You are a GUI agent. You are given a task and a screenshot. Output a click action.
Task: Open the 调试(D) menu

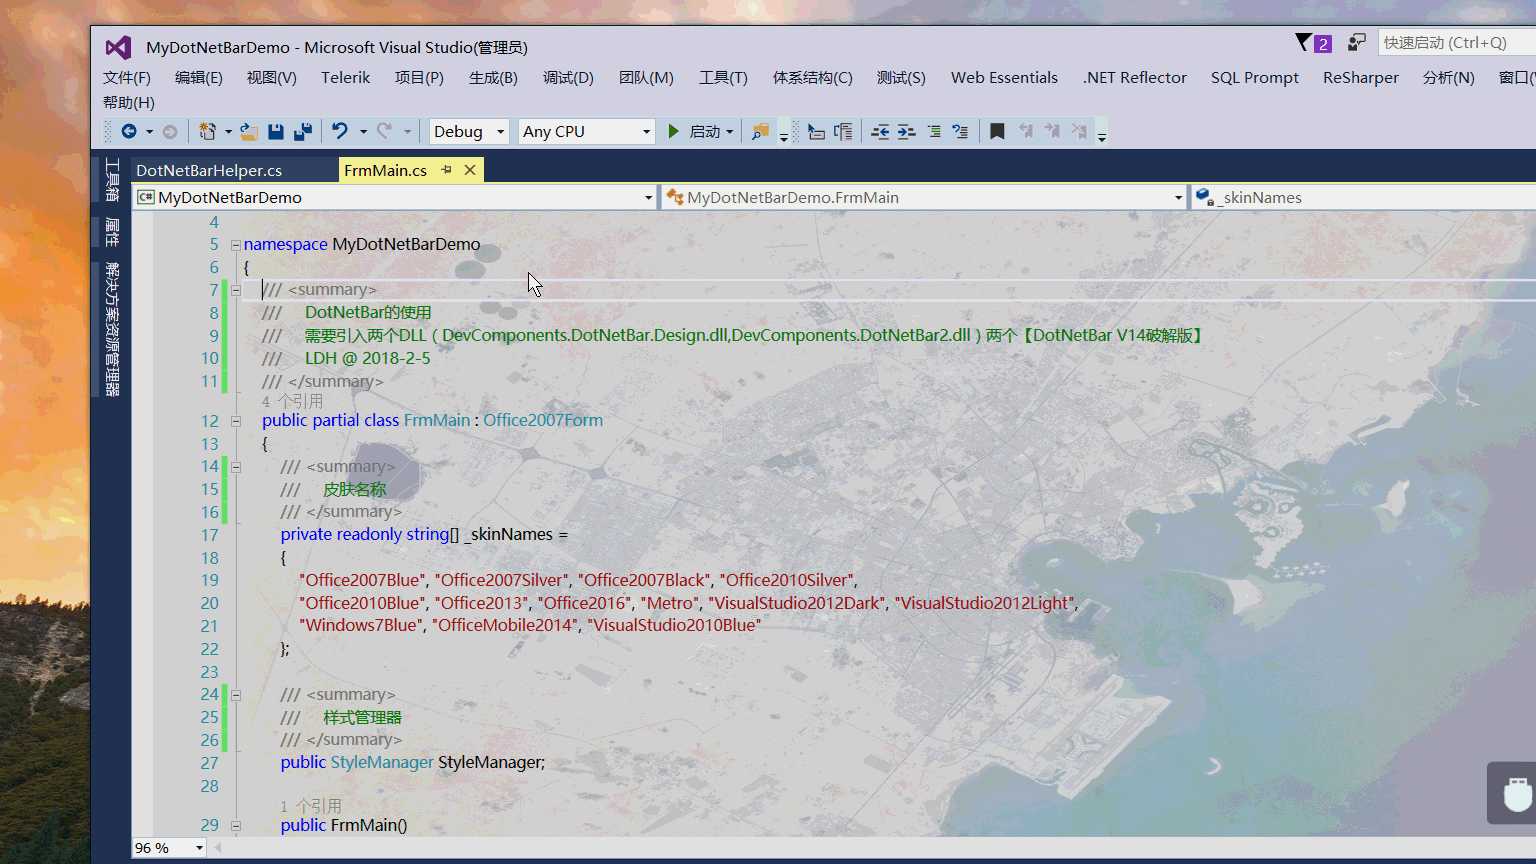click(x=568, y=77)
